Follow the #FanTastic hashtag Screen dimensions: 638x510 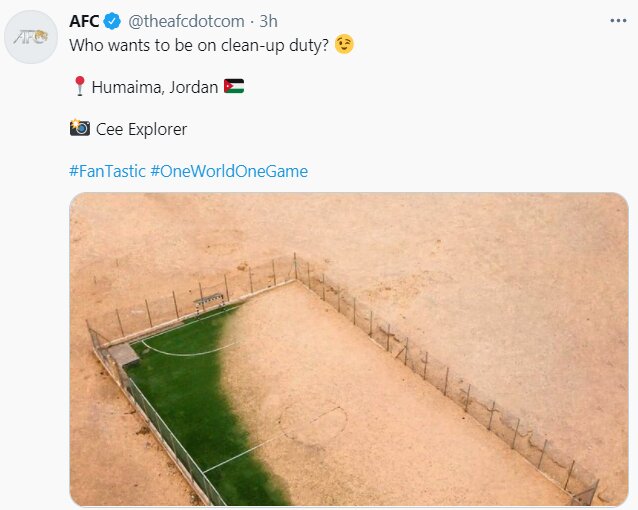coord(107,171)
